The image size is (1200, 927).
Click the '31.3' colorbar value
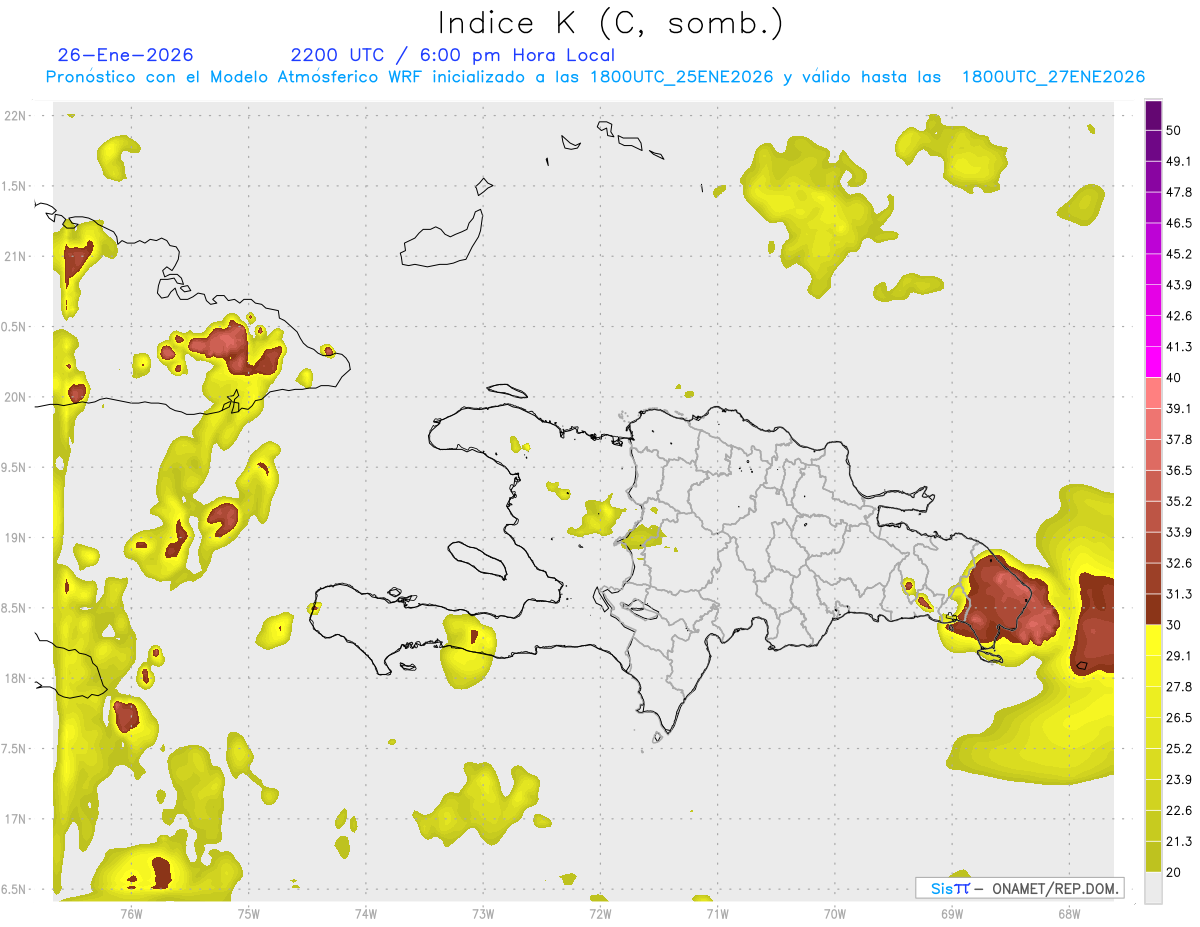(1179, 594)
